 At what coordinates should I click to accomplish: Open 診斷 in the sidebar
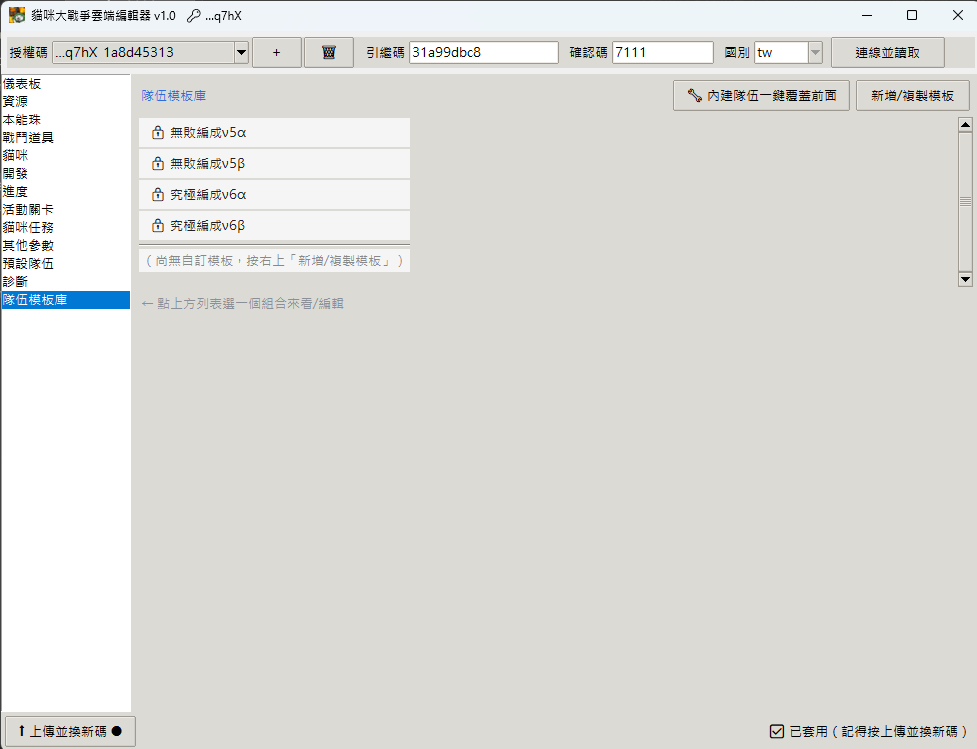pyautogui.click(x=65, y=282)
